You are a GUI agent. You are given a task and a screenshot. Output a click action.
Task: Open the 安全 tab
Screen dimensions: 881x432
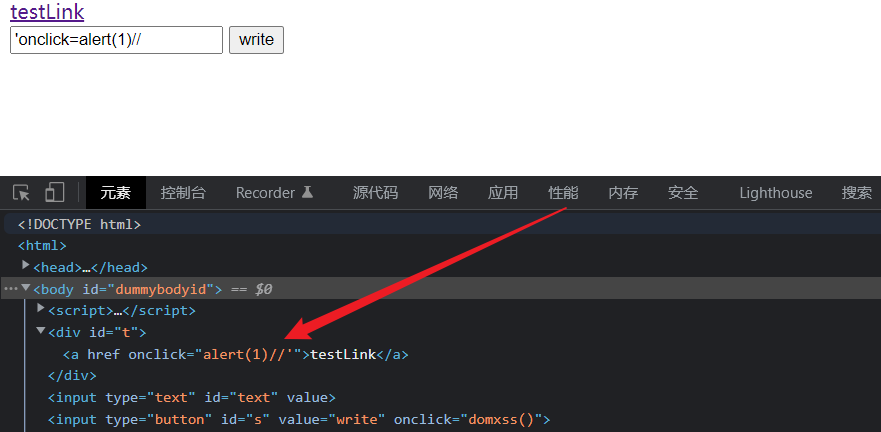click(x=683, y=193)
